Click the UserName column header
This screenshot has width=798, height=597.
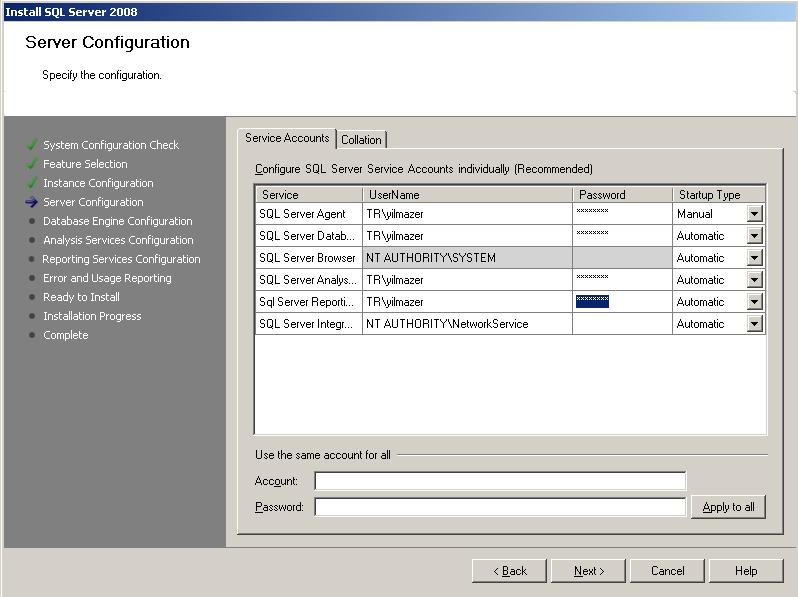[x=467, y=195]
